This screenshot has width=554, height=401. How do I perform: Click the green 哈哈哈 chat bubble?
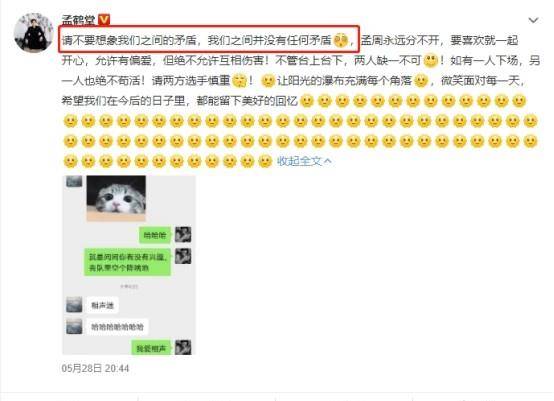(155, 235)
